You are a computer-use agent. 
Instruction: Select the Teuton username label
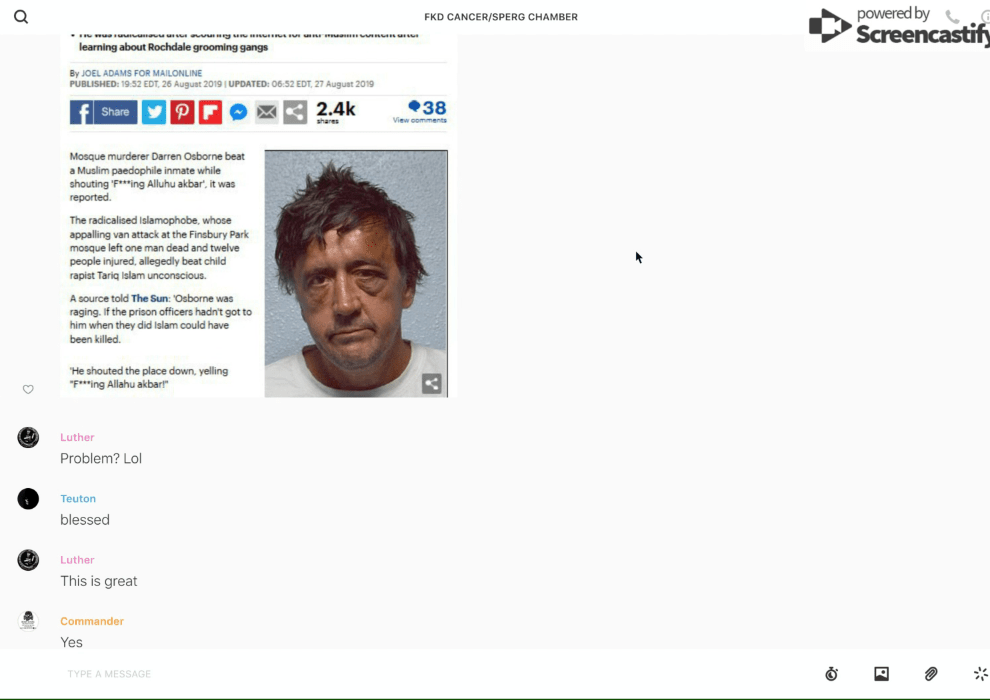tap(78, 499)
